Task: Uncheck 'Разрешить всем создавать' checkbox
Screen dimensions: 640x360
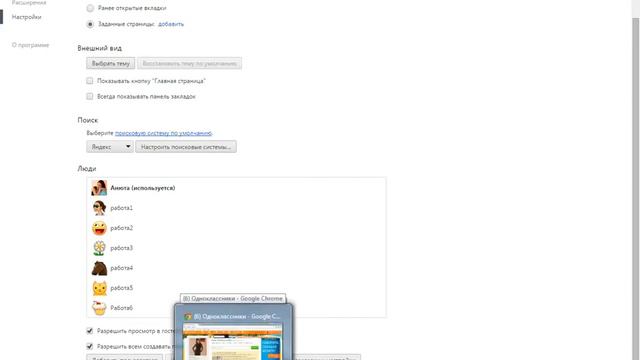Action: [x=90, y=346]
